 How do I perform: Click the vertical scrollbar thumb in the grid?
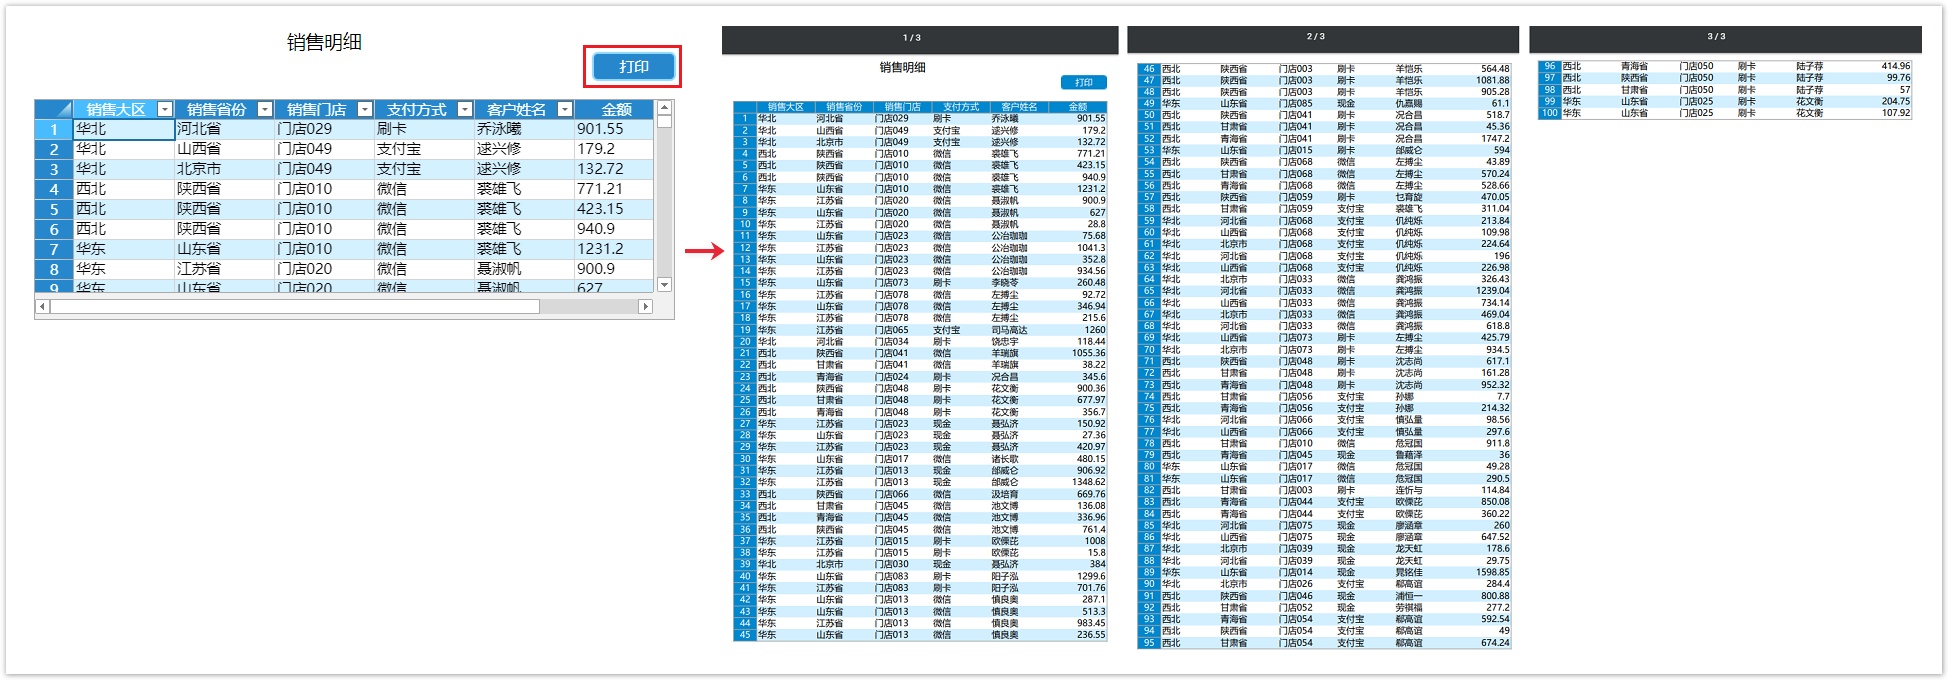pyautogui.click(x=664, y=122)
